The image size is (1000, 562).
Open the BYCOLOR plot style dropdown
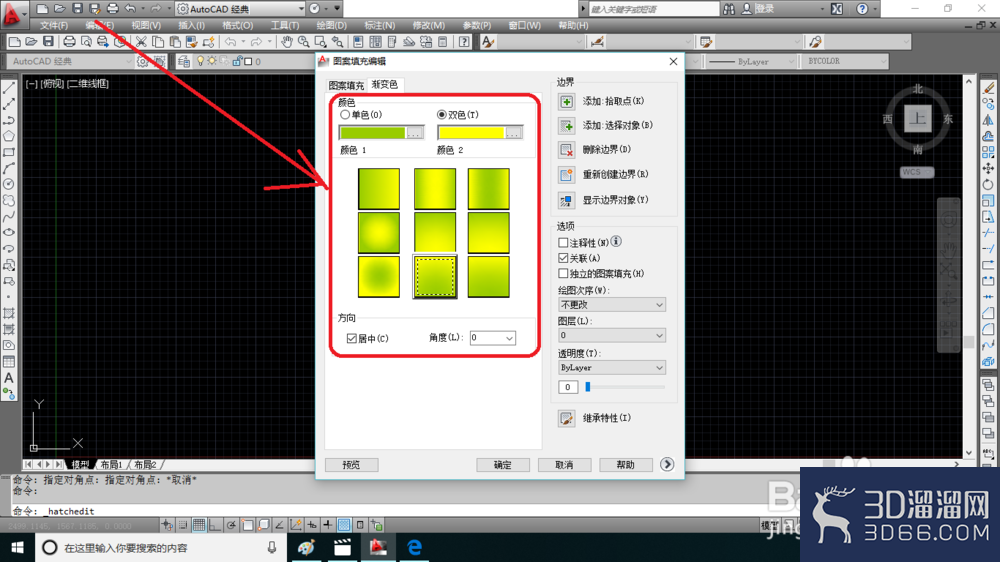pyautogui.click(x=844, y=61)
